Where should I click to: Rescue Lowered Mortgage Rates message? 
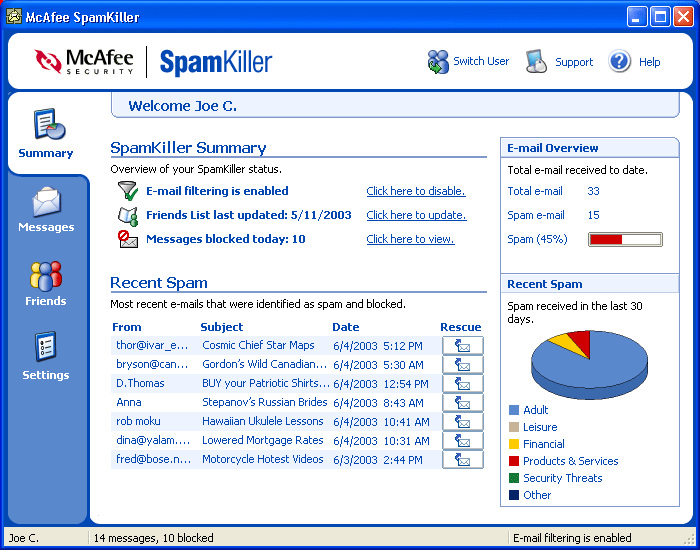pos(462,441)
